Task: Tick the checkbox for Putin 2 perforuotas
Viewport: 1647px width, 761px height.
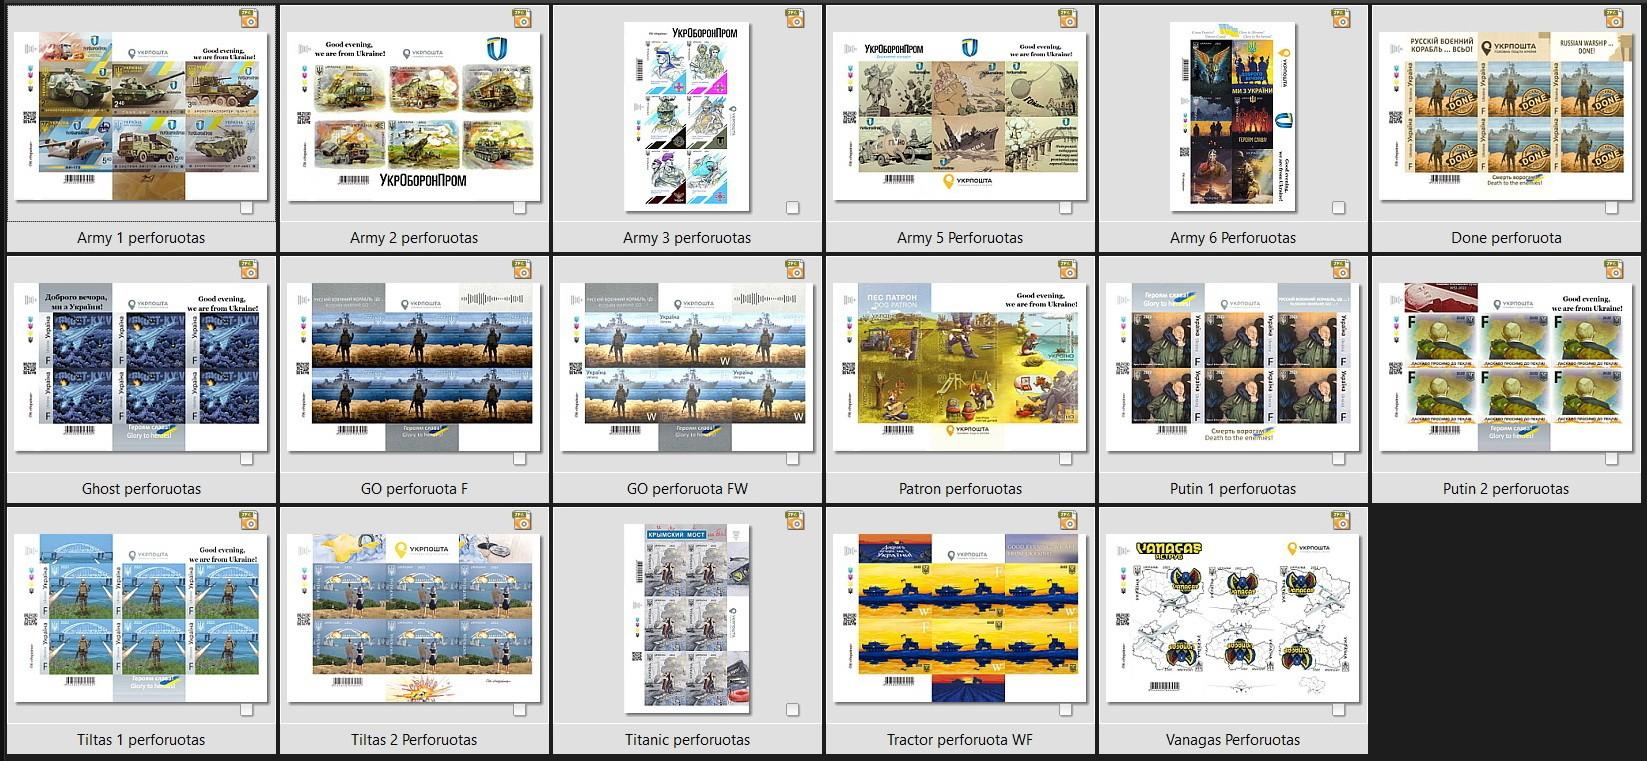Action: pyautogui.click(x=1612, y=459)
